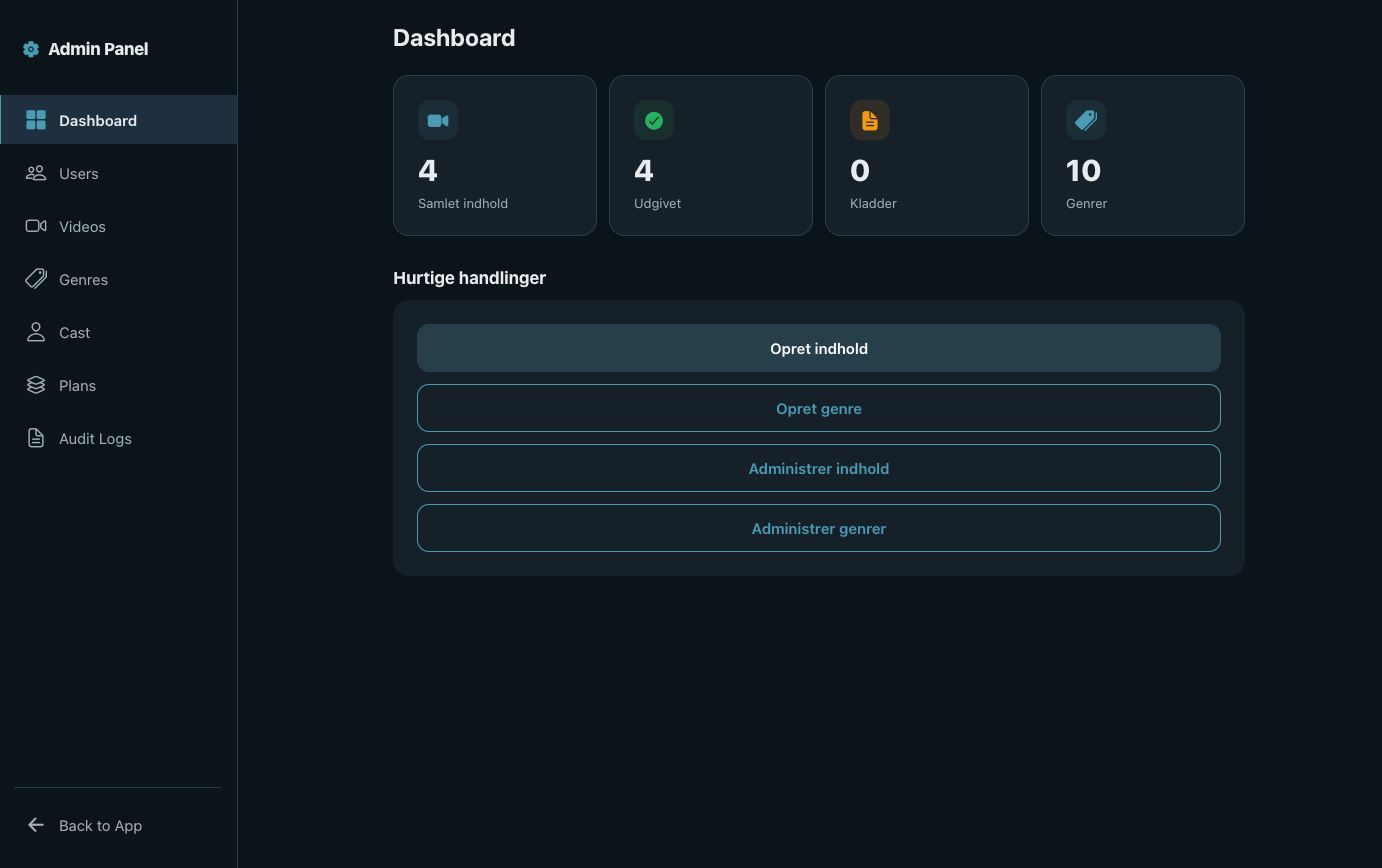The image size is (1382, 868).
Task: Click the Kladder label
Action: [x=873, y=203]
